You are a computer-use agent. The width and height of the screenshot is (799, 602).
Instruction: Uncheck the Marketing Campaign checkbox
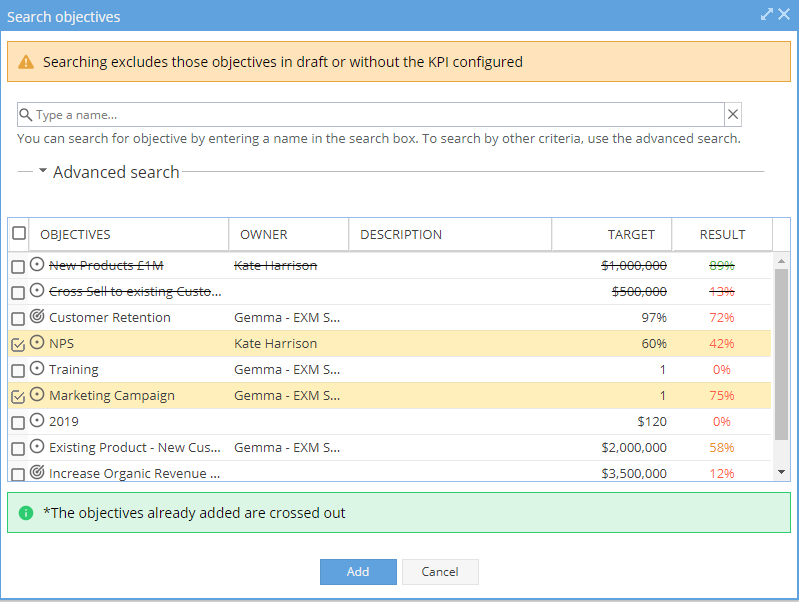tap(18, 397)
